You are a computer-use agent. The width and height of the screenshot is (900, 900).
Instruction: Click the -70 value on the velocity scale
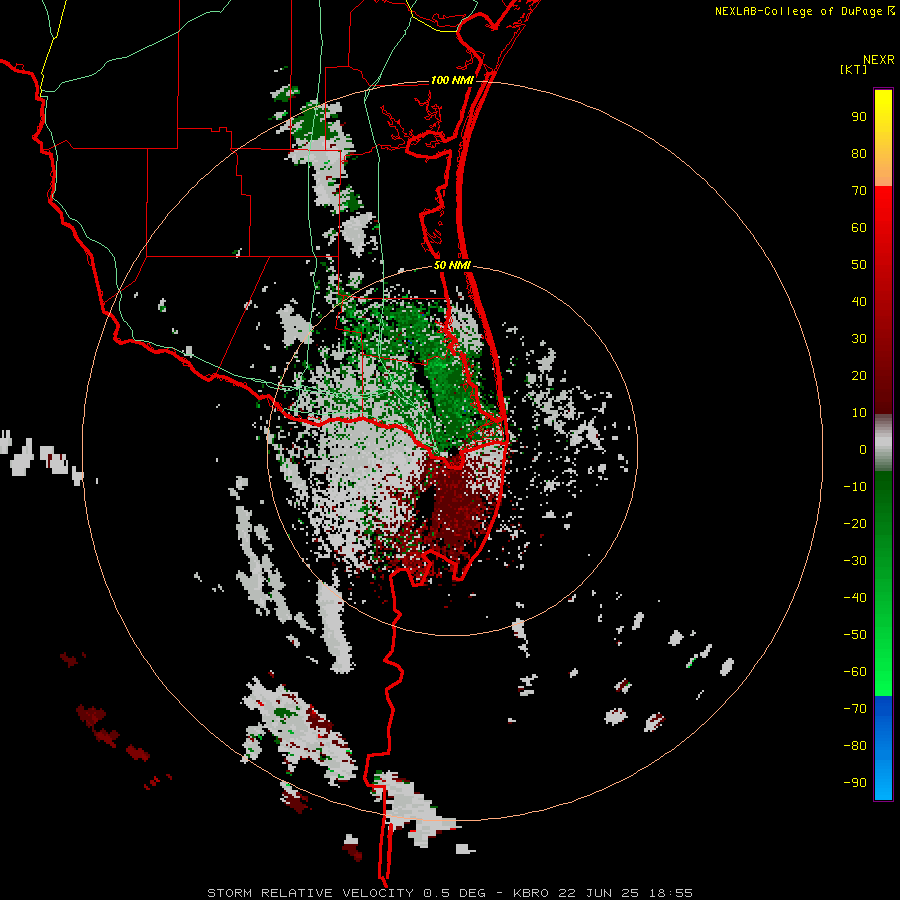855,709
